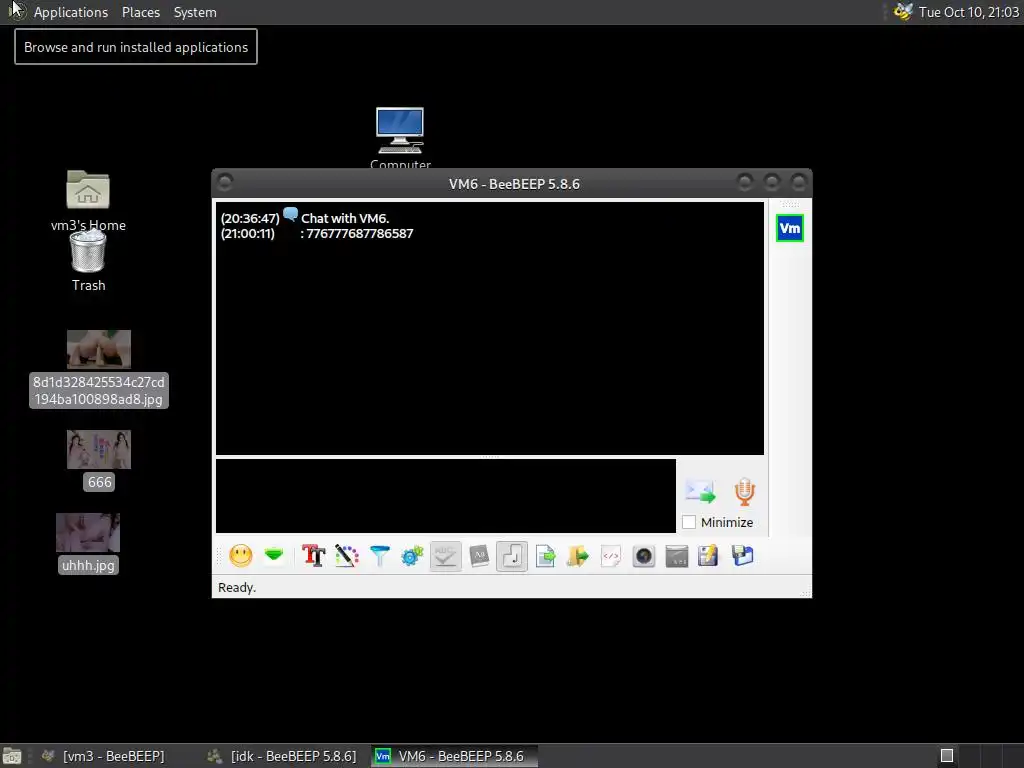Click the message input text area
Image resolution: width=1024 pixels, height=768 pixels.
click(x=445, y=496)
